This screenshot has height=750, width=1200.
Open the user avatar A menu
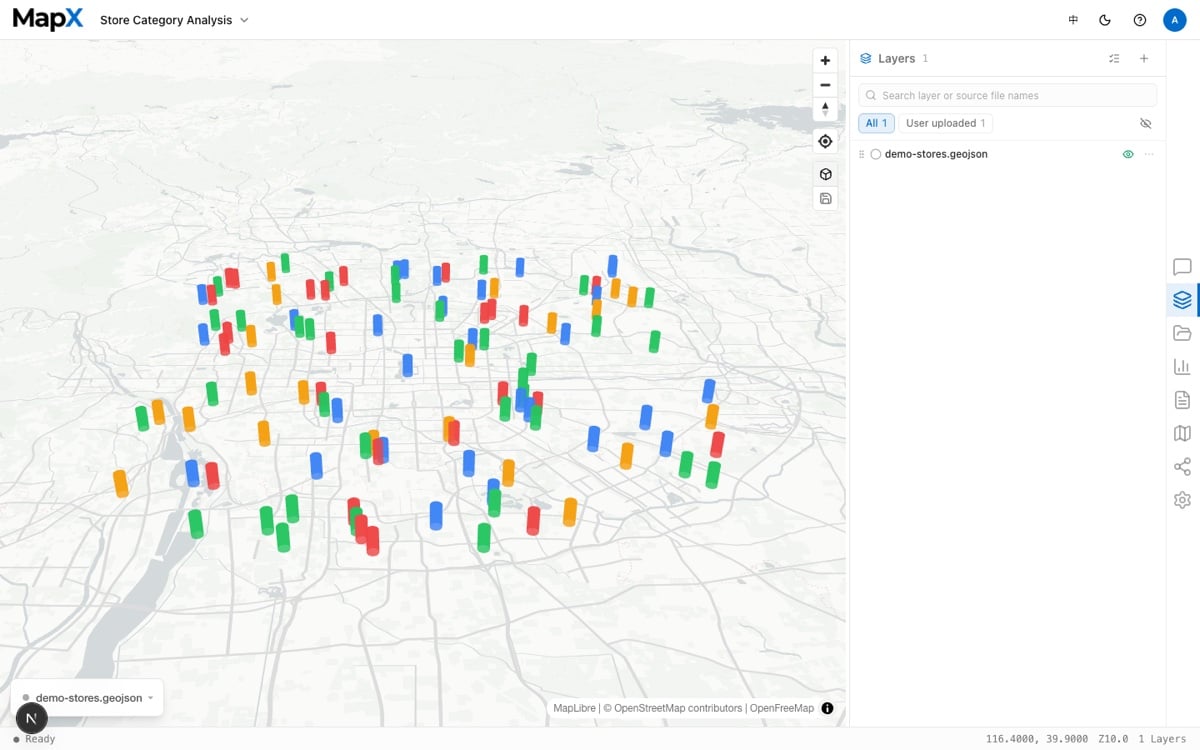[x=1174, y=20]
